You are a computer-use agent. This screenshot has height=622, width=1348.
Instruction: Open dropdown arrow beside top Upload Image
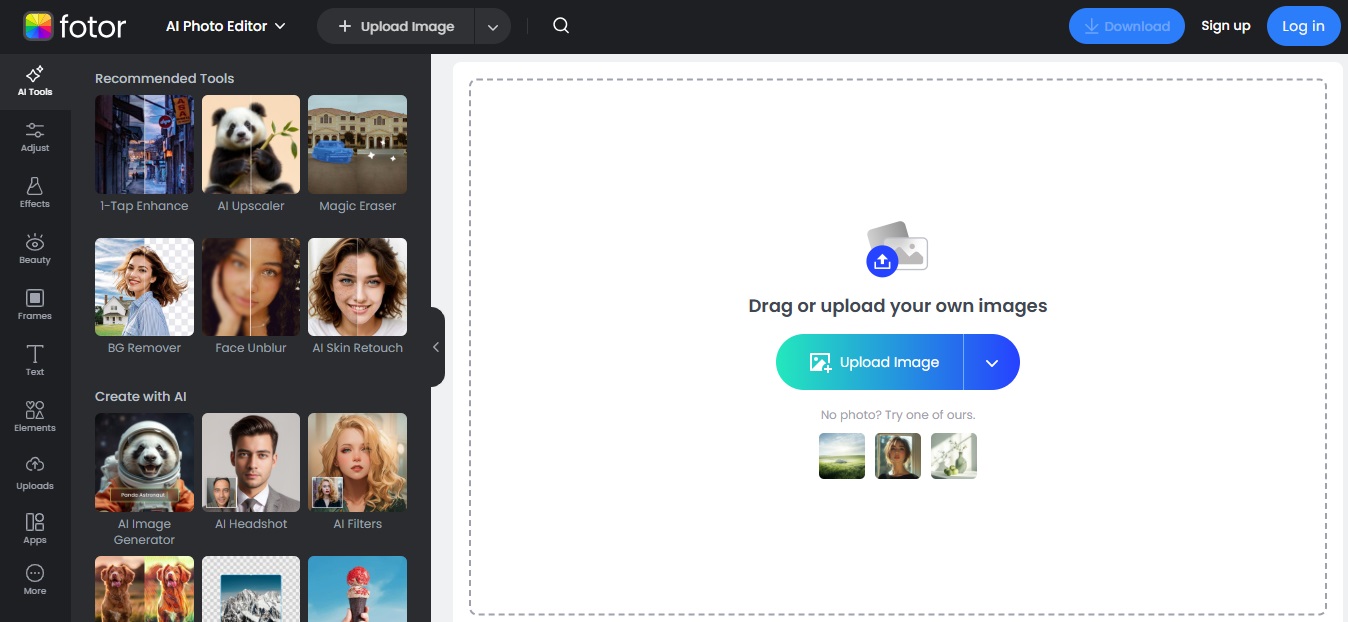pyautogui.click(x=493, y=27)
